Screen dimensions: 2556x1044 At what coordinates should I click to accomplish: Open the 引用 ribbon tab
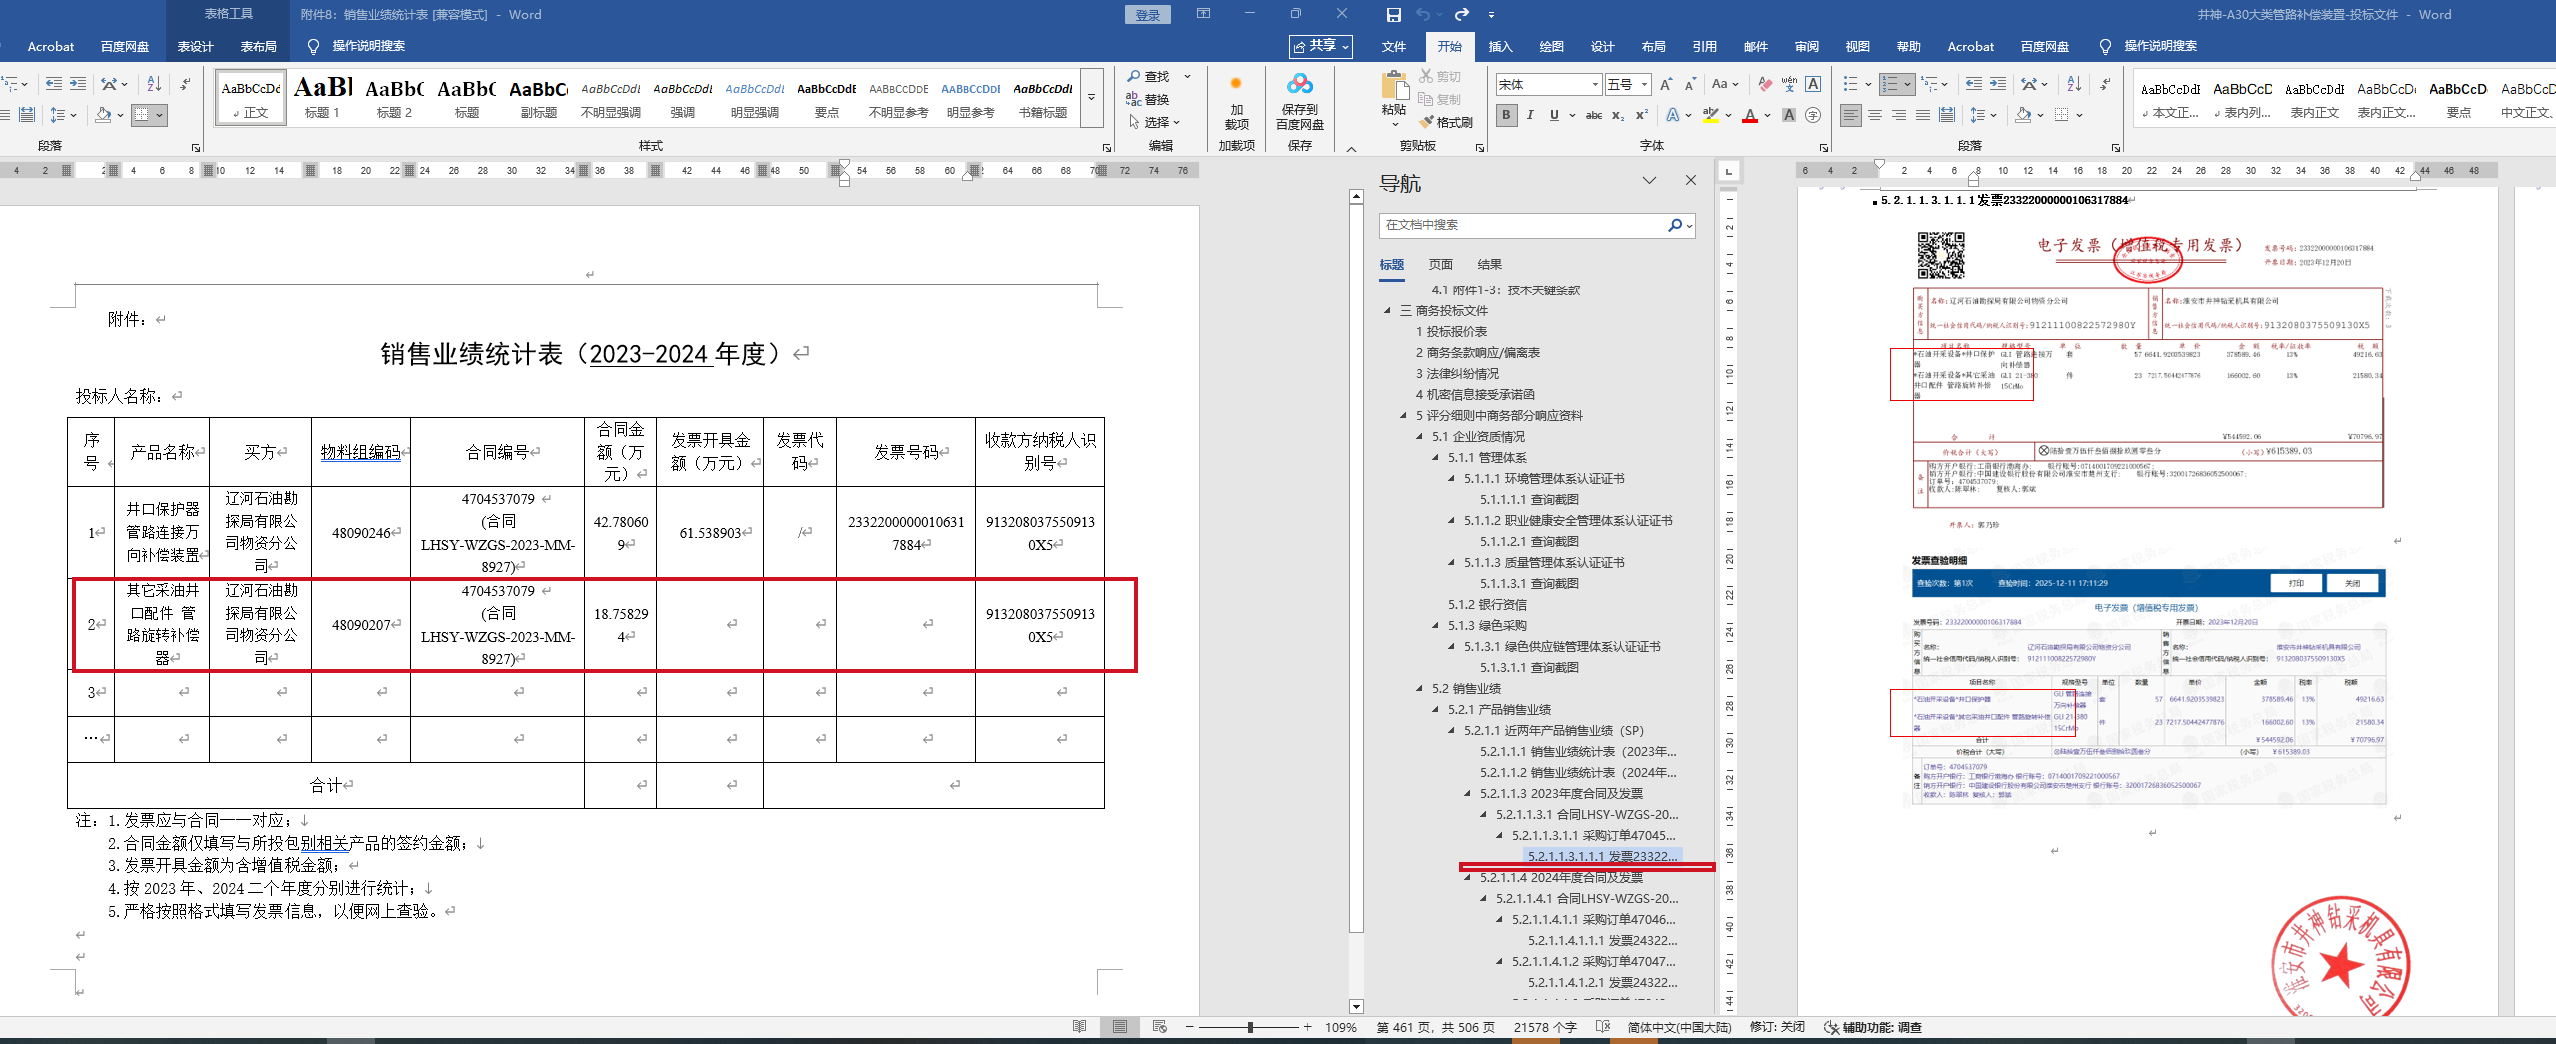click(1704, 46)
